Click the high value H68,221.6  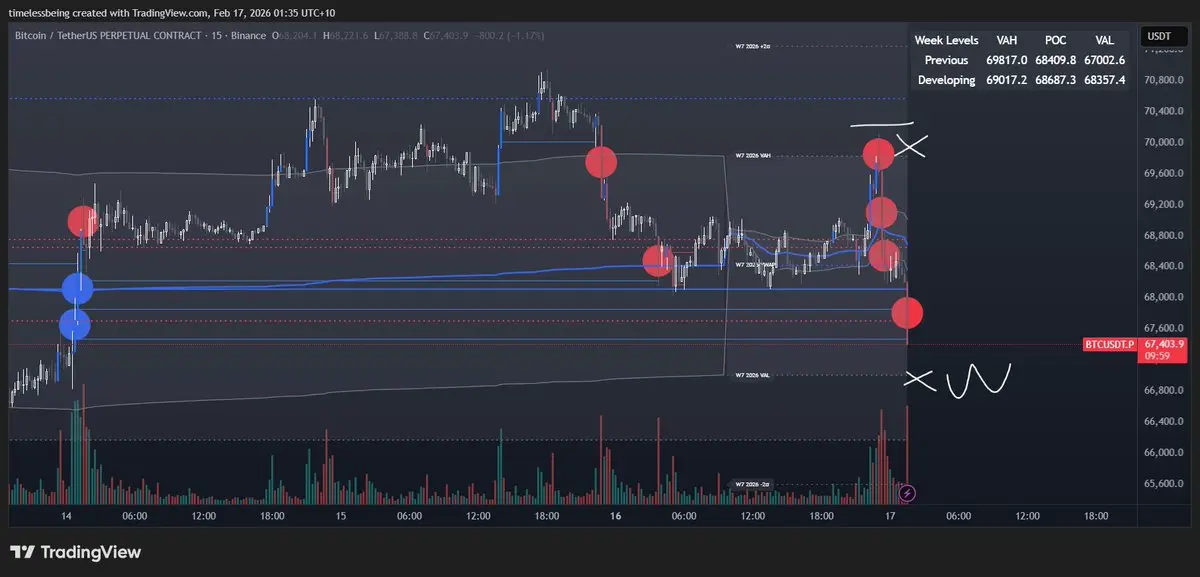[347, 36]
